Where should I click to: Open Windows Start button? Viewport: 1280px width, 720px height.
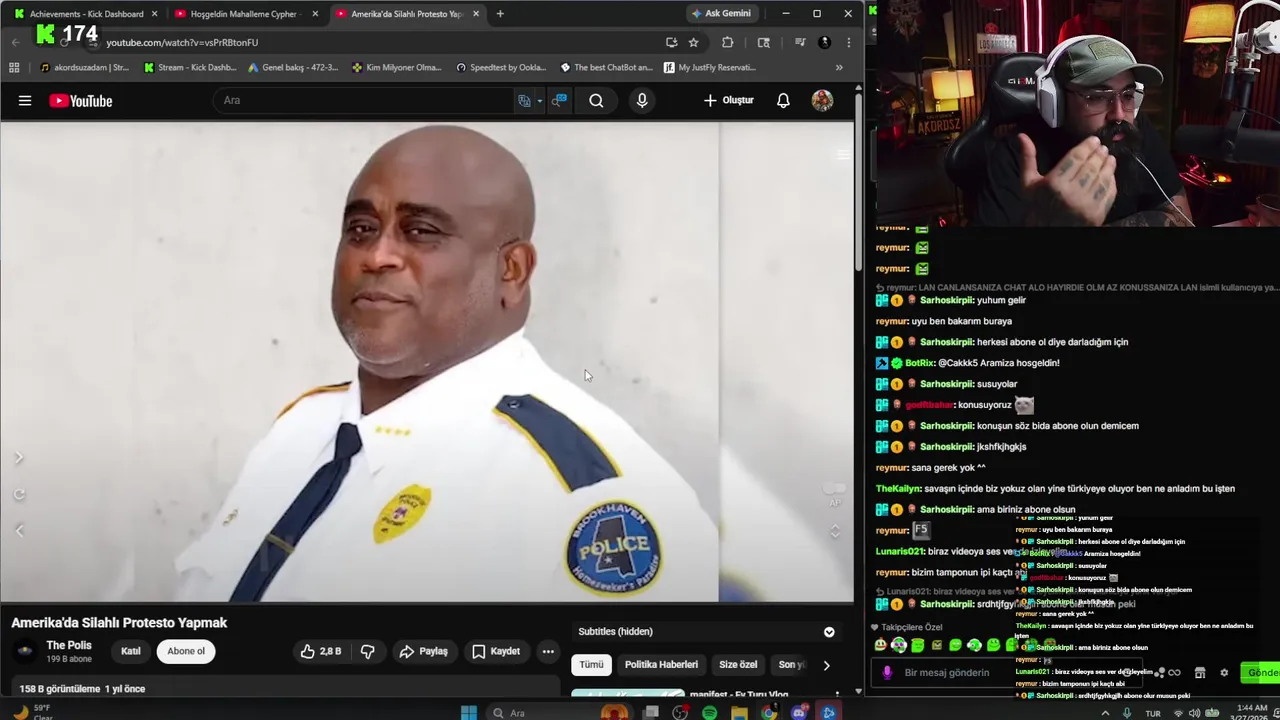click(x=469, y=713)
